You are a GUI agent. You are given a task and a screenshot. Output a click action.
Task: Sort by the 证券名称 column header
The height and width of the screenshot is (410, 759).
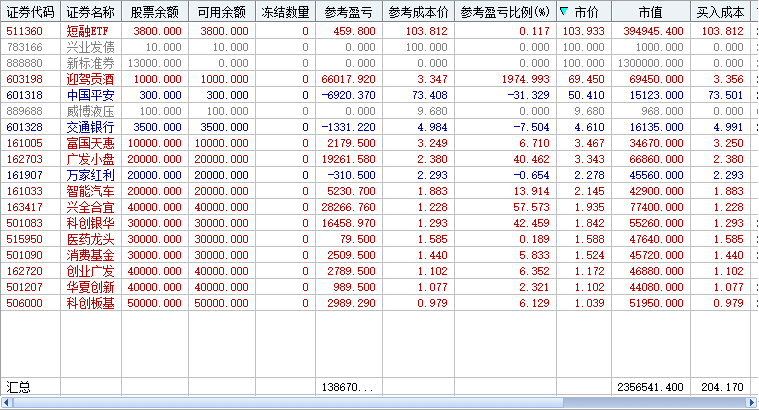click(91, 12)
